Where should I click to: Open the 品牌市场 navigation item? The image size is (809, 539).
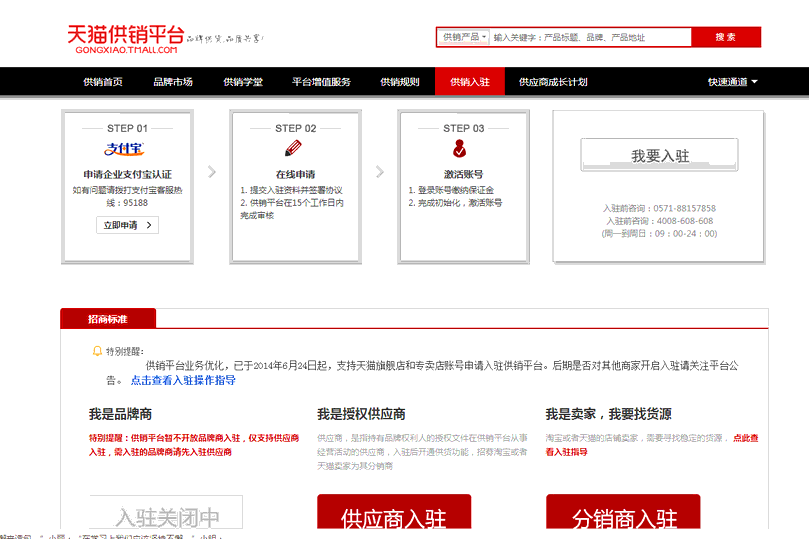[173, 81]
